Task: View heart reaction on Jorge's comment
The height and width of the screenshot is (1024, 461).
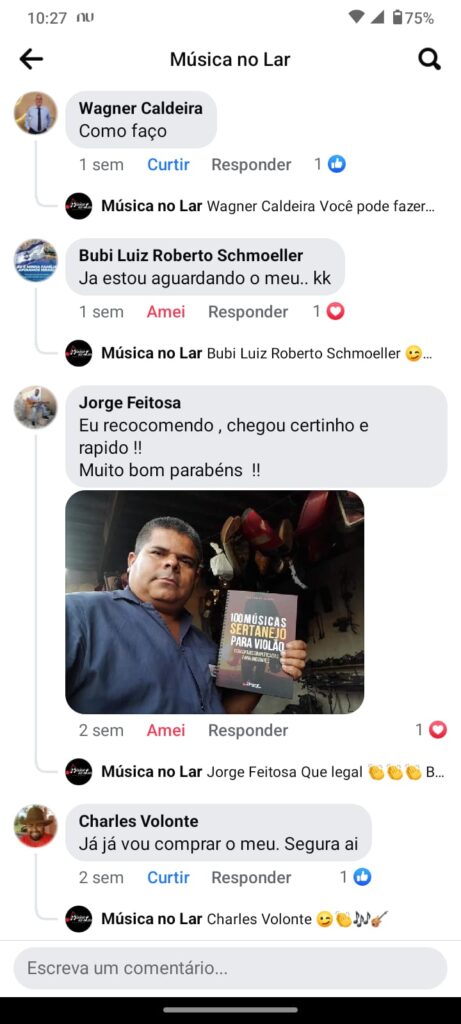Action: point(432,730)
